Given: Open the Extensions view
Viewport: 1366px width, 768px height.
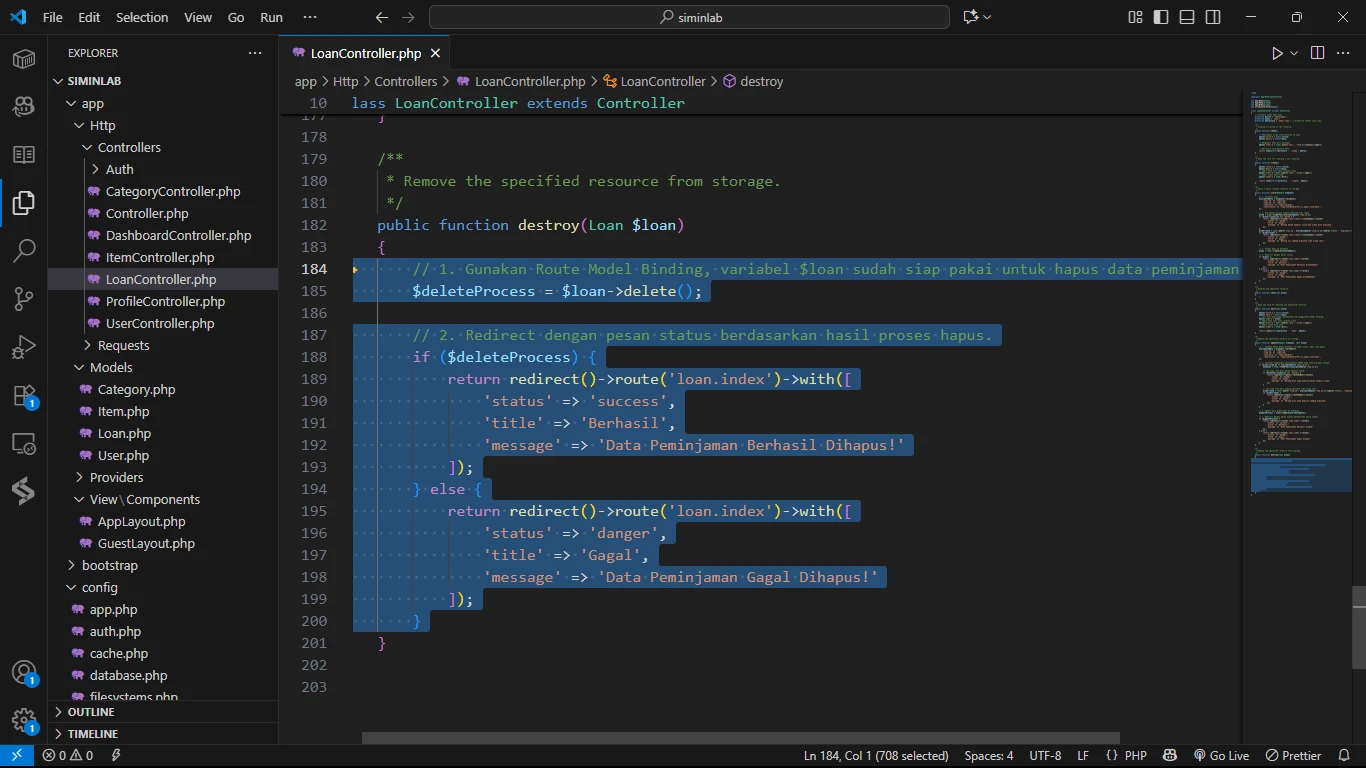Looking at the screenshot, I should coord(24,396).
